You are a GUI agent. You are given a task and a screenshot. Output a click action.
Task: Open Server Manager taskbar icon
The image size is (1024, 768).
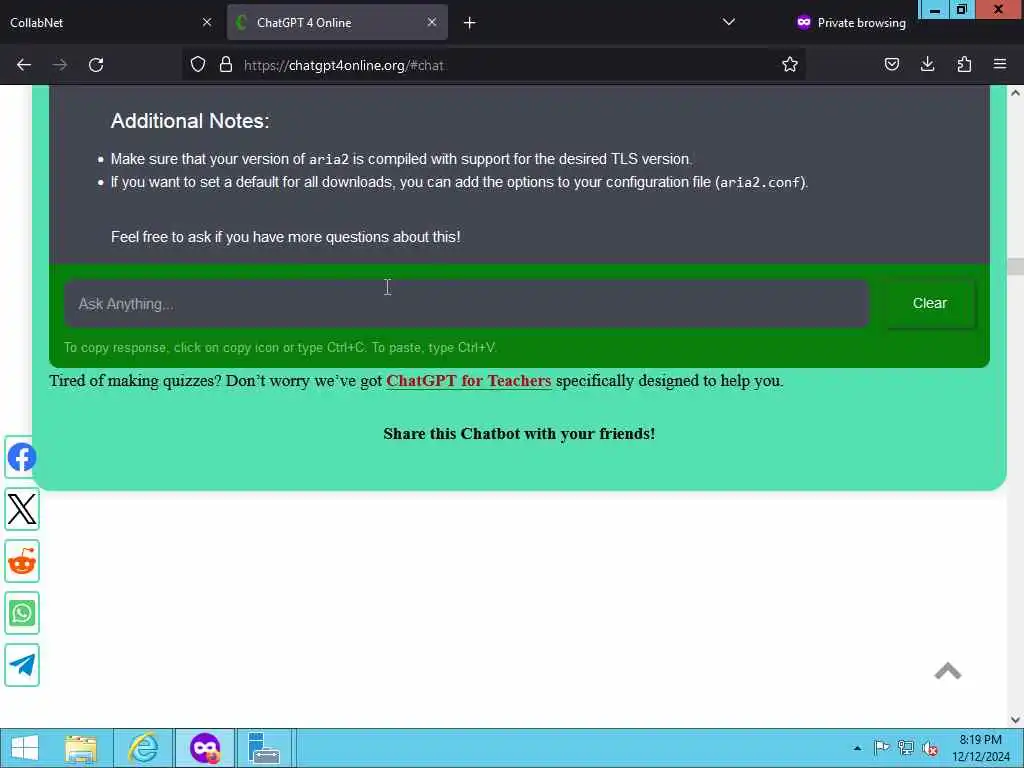(264, 748)
